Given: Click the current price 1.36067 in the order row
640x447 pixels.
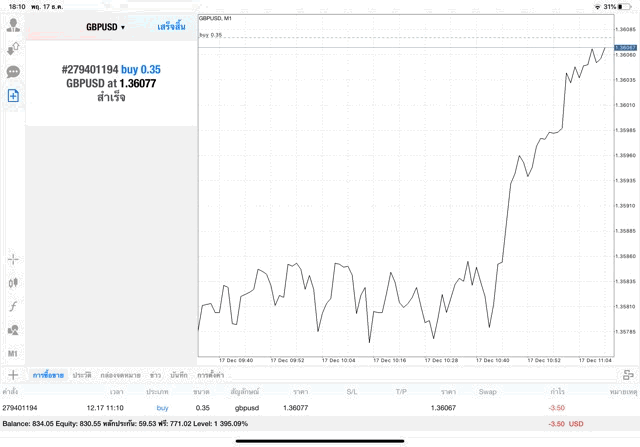Looking at the screenshot, I should point(443,408).
